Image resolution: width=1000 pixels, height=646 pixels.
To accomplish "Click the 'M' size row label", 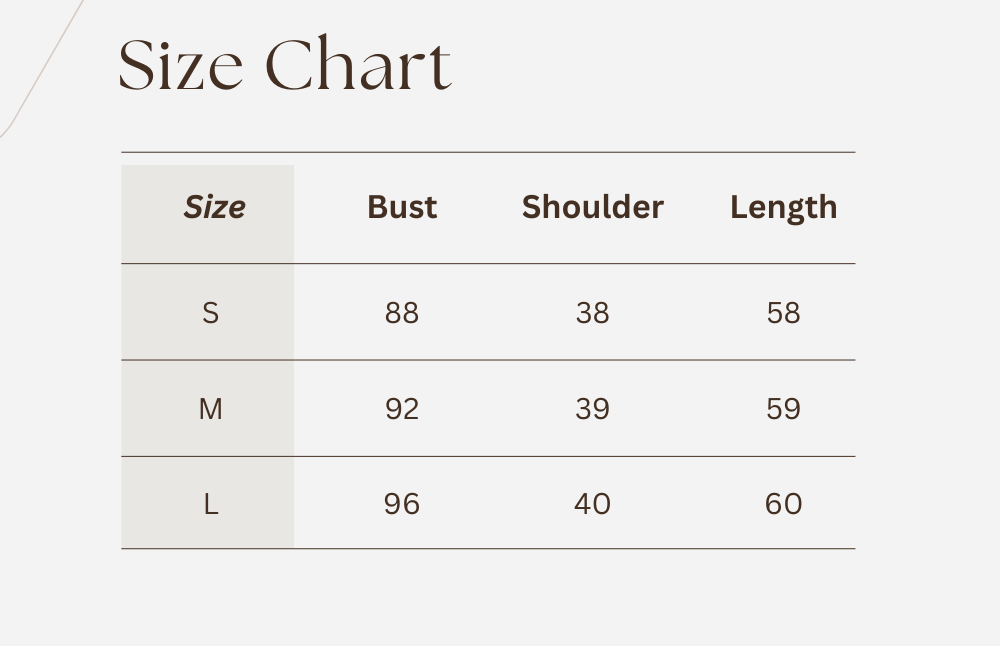I will point(210,409).
